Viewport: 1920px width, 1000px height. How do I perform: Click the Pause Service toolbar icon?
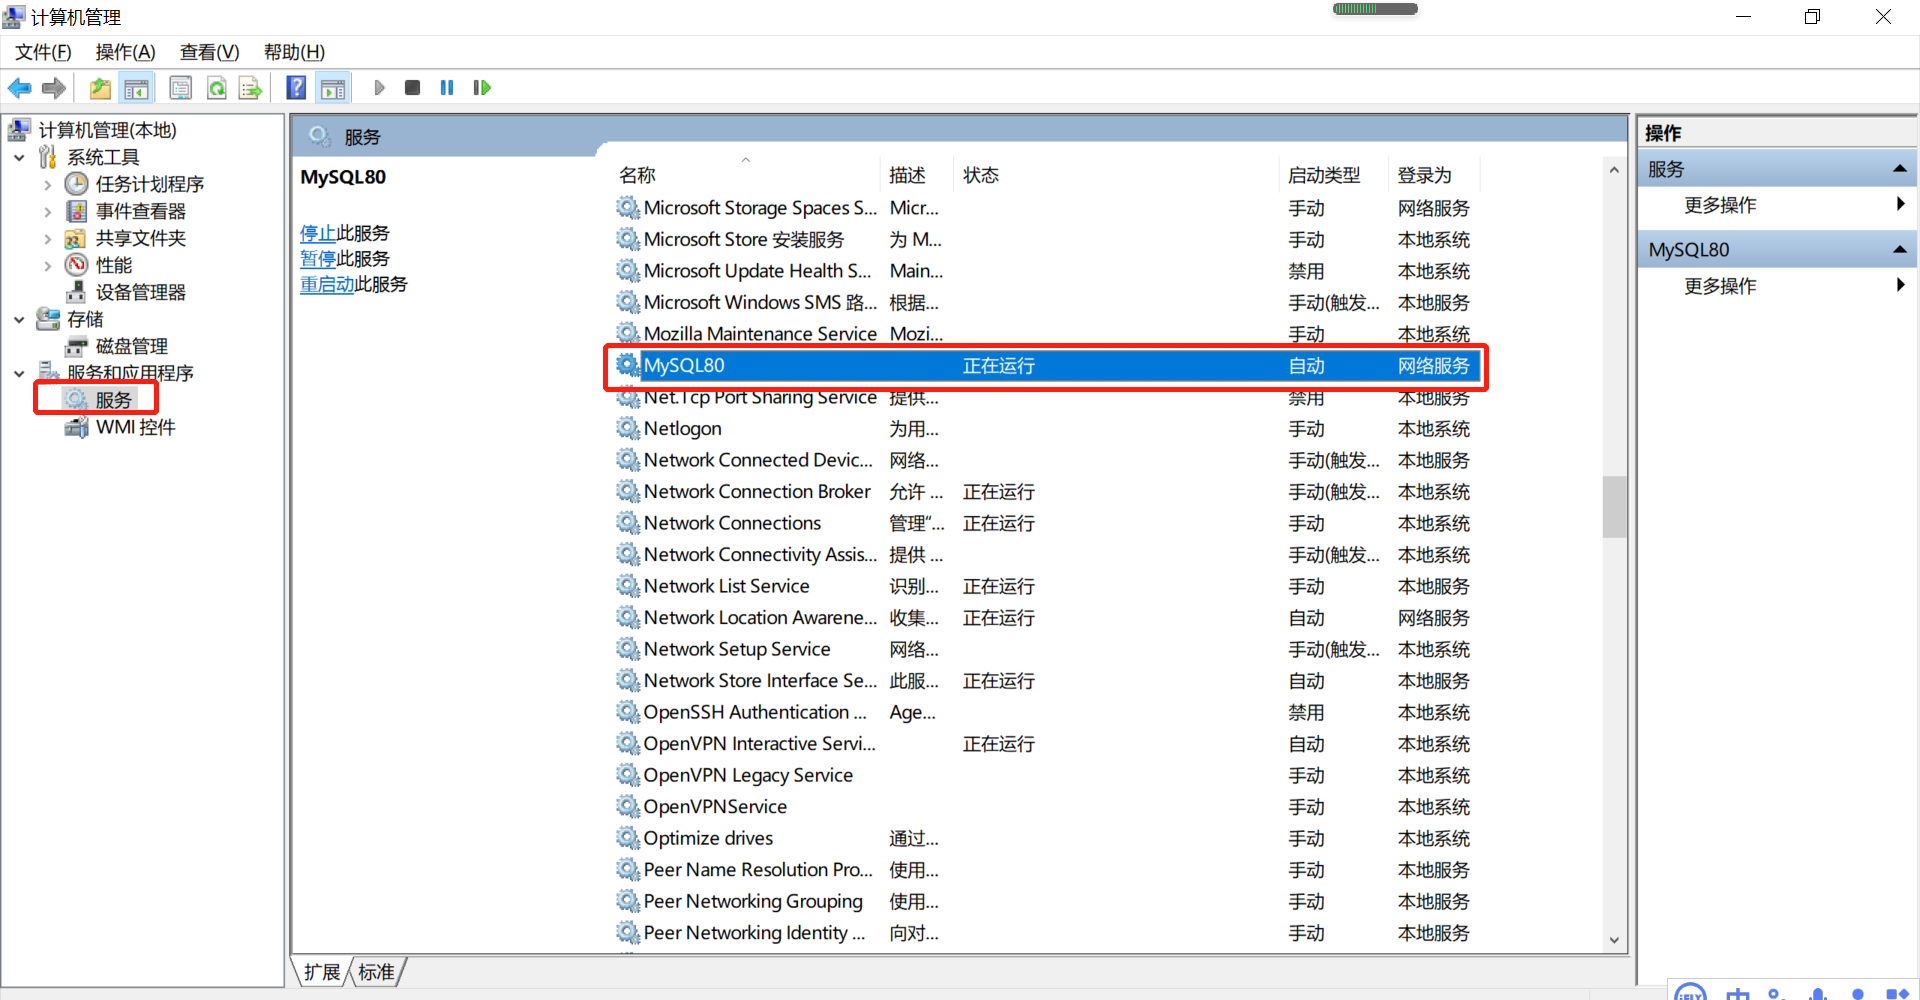[x=447, y=88]
